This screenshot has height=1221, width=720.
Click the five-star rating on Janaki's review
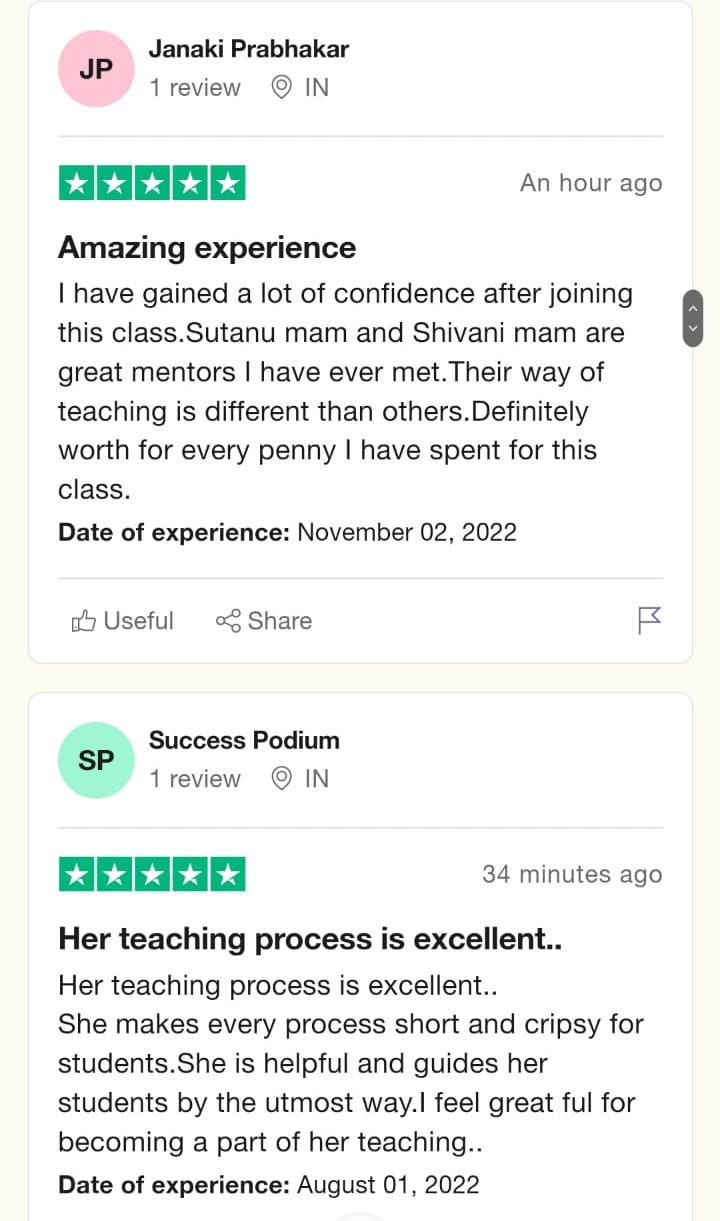tap(152, 183)
